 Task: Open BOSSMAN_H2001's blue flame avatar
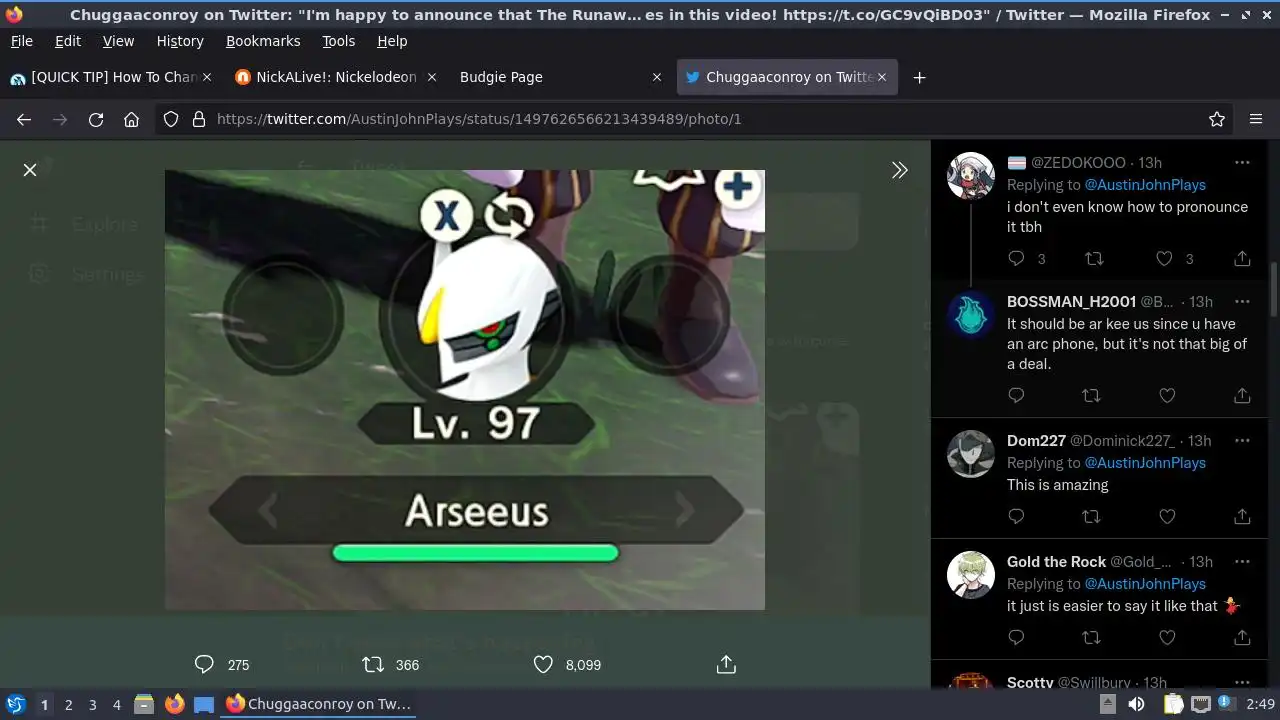(x=971, y=316)
